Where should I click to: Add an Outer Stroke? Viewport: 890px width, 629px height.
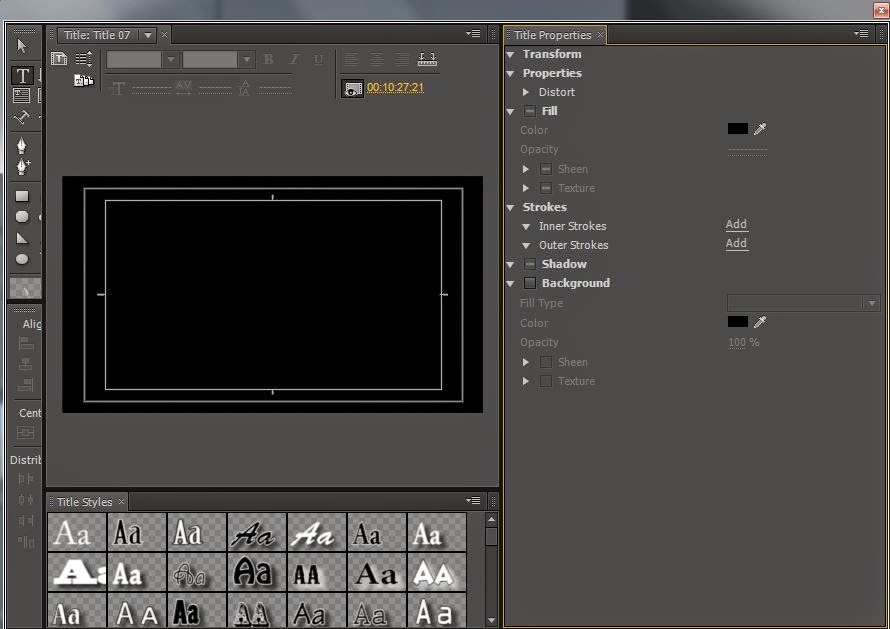coord(736,244)
